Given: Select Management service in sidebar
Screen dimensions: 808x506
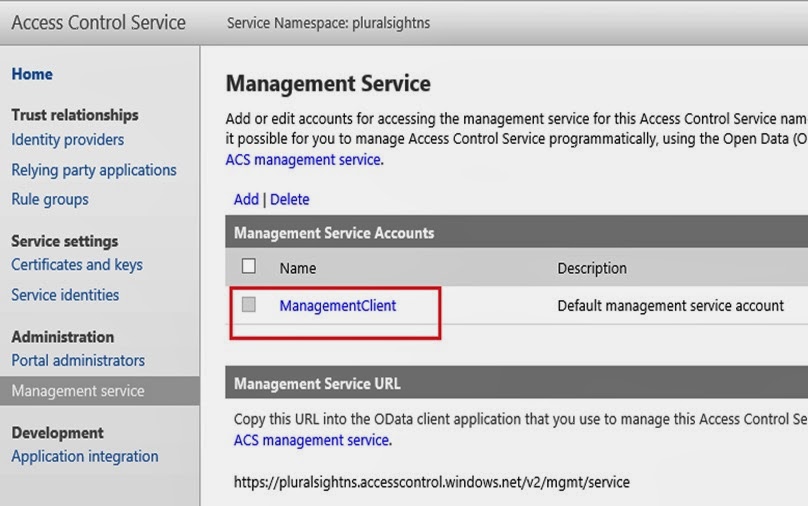Looking at the screenshot, I should pos(78,391).
